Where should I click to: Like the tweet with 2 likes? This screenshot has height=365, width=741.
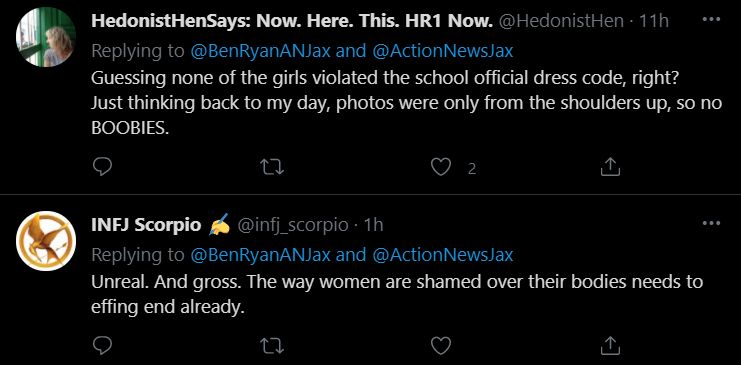441,167
